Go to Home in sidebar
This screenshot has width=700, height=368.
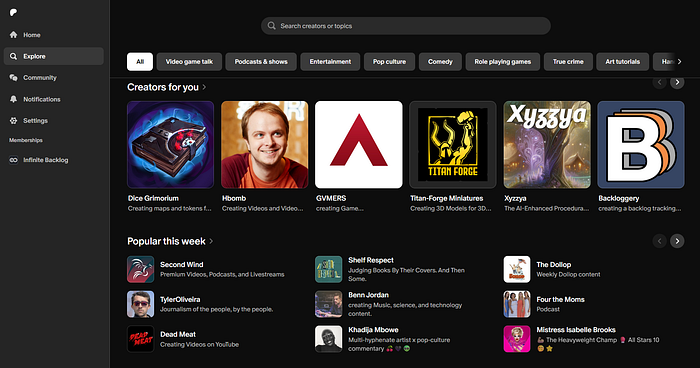pos(54,35)
